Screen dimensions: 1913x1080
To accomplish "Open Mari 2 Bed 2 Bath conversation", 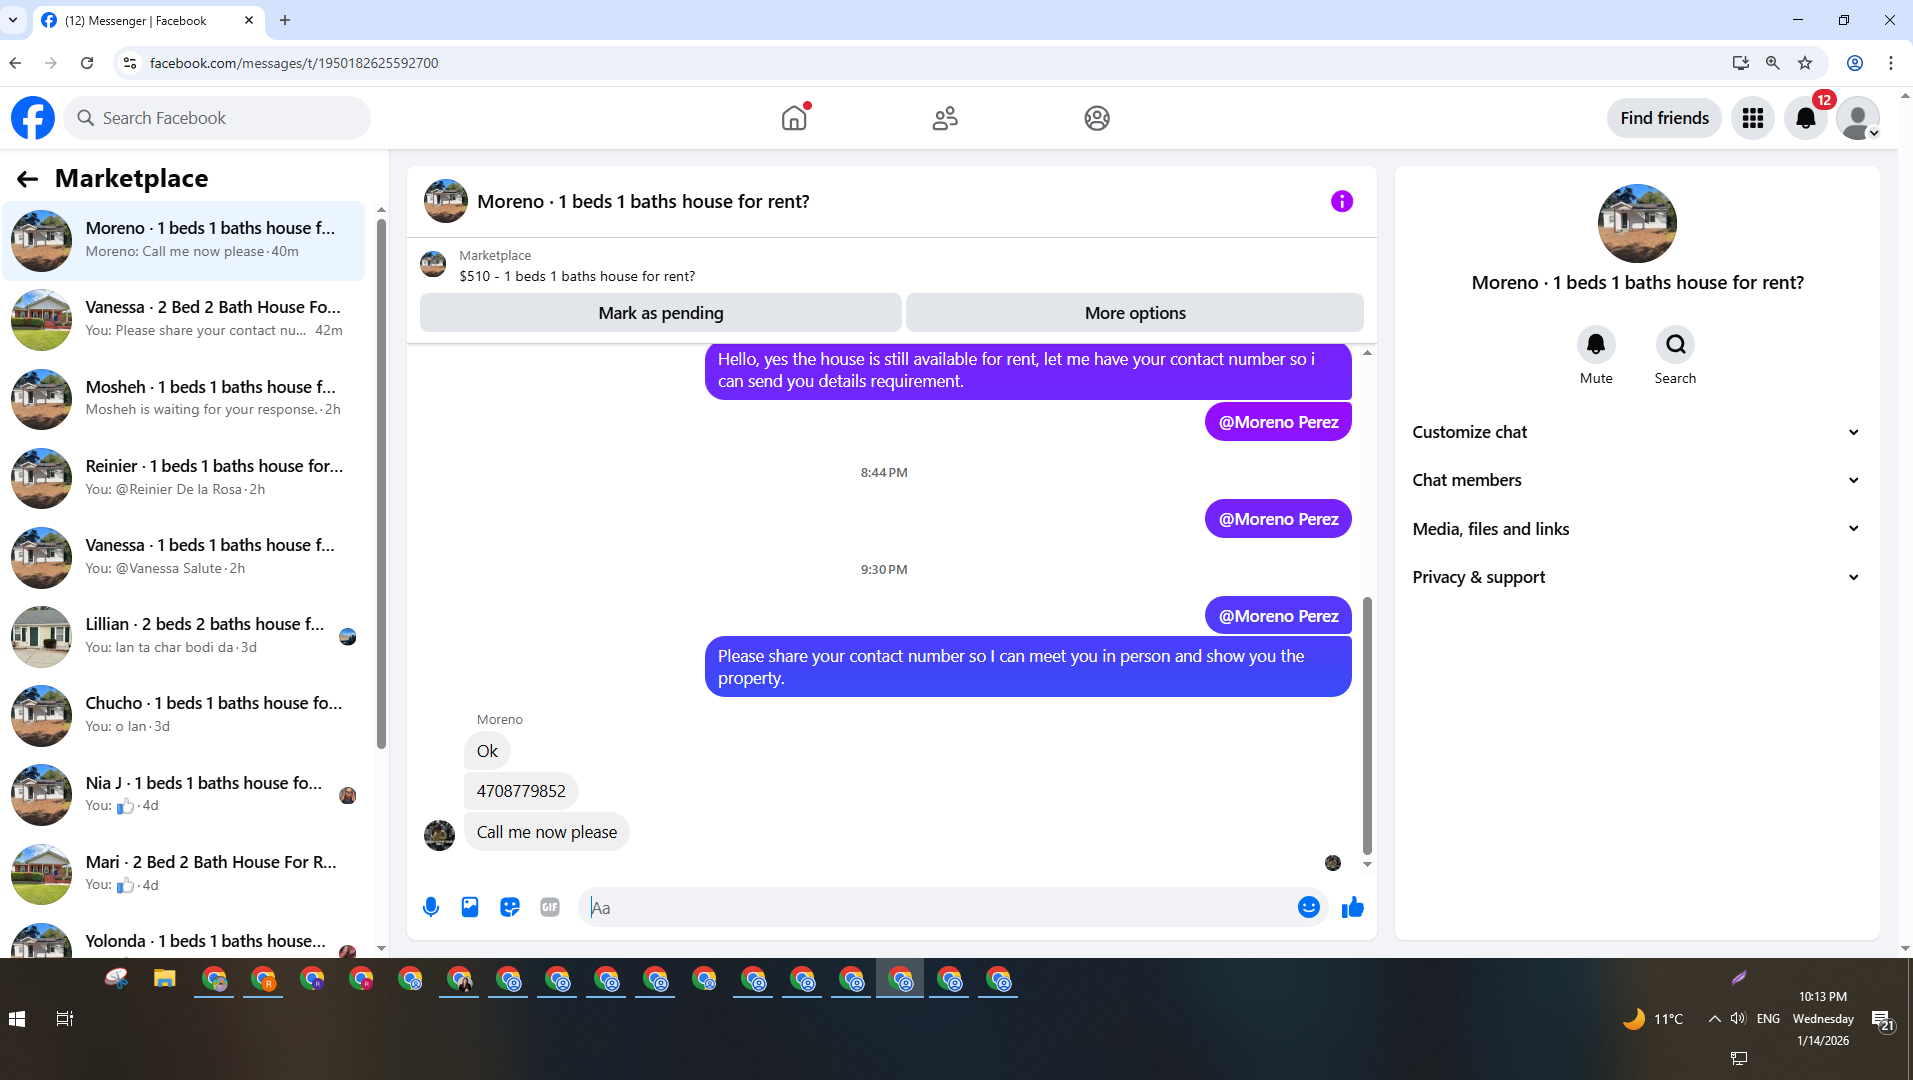I will click(x=185, y=874).
